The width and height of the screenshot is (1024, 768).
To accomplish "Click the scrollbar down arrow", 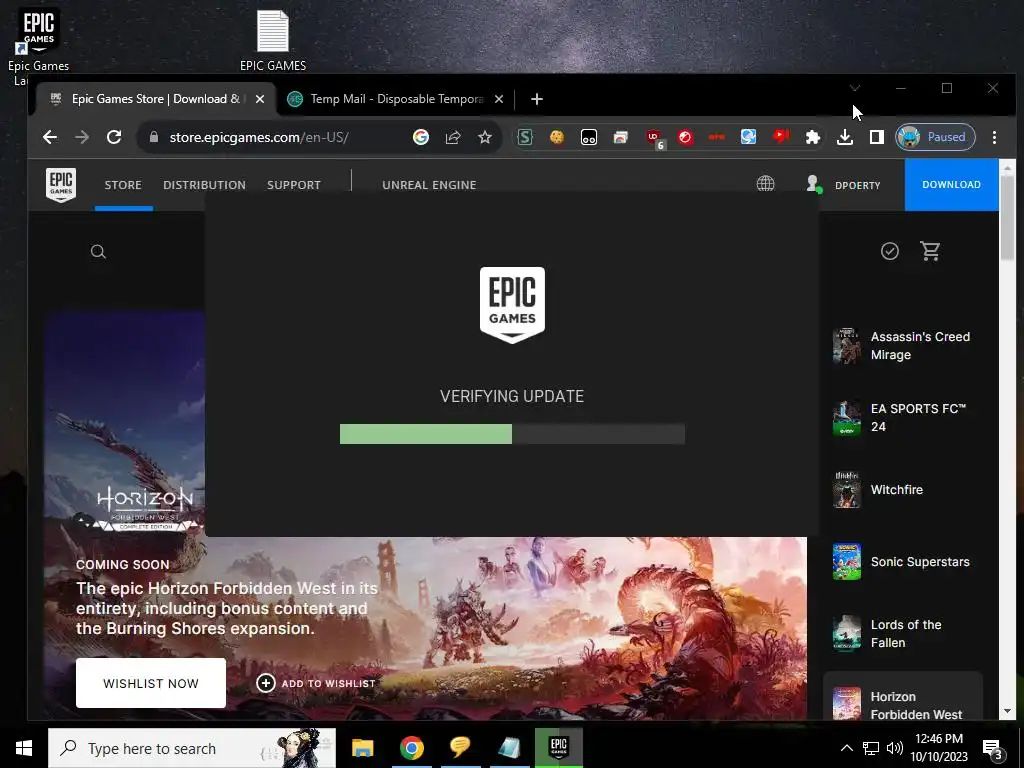I will coord(1007,711).
